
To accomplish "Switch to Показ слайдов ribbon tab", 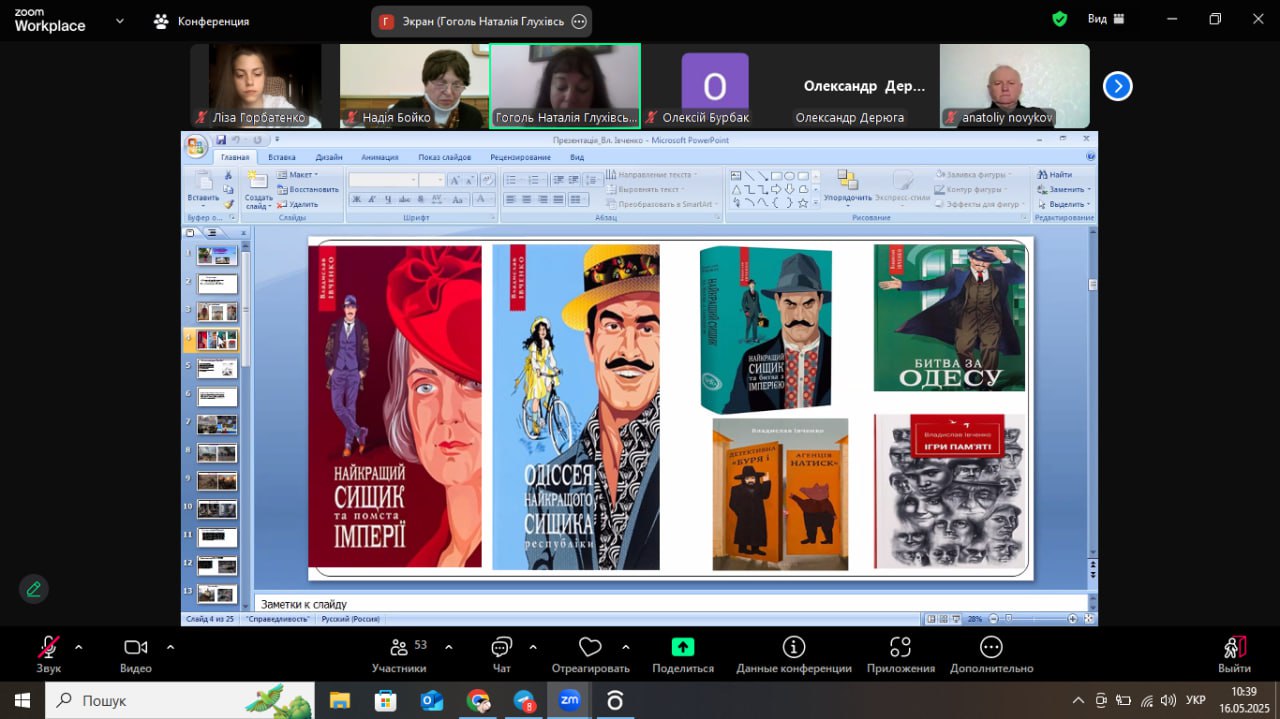I will tap(444, 157).
